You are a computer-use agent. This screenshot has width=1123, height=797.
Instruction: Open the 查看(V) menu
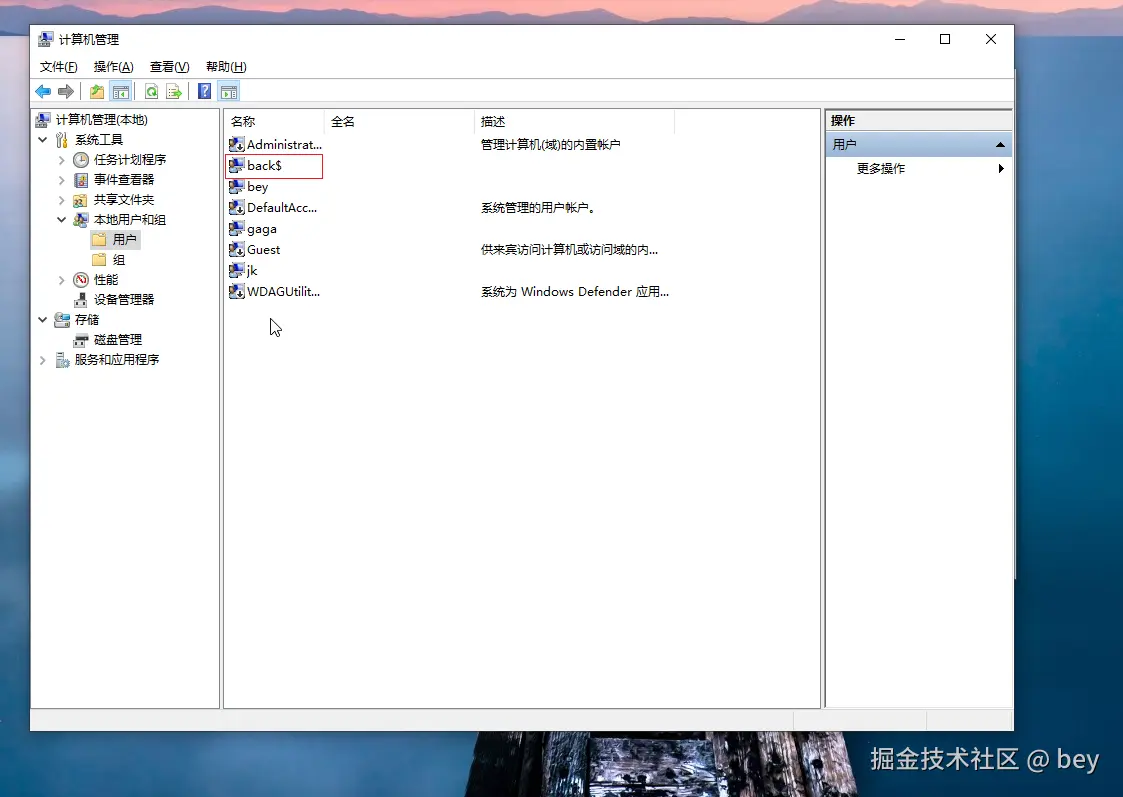pos(168,66)
